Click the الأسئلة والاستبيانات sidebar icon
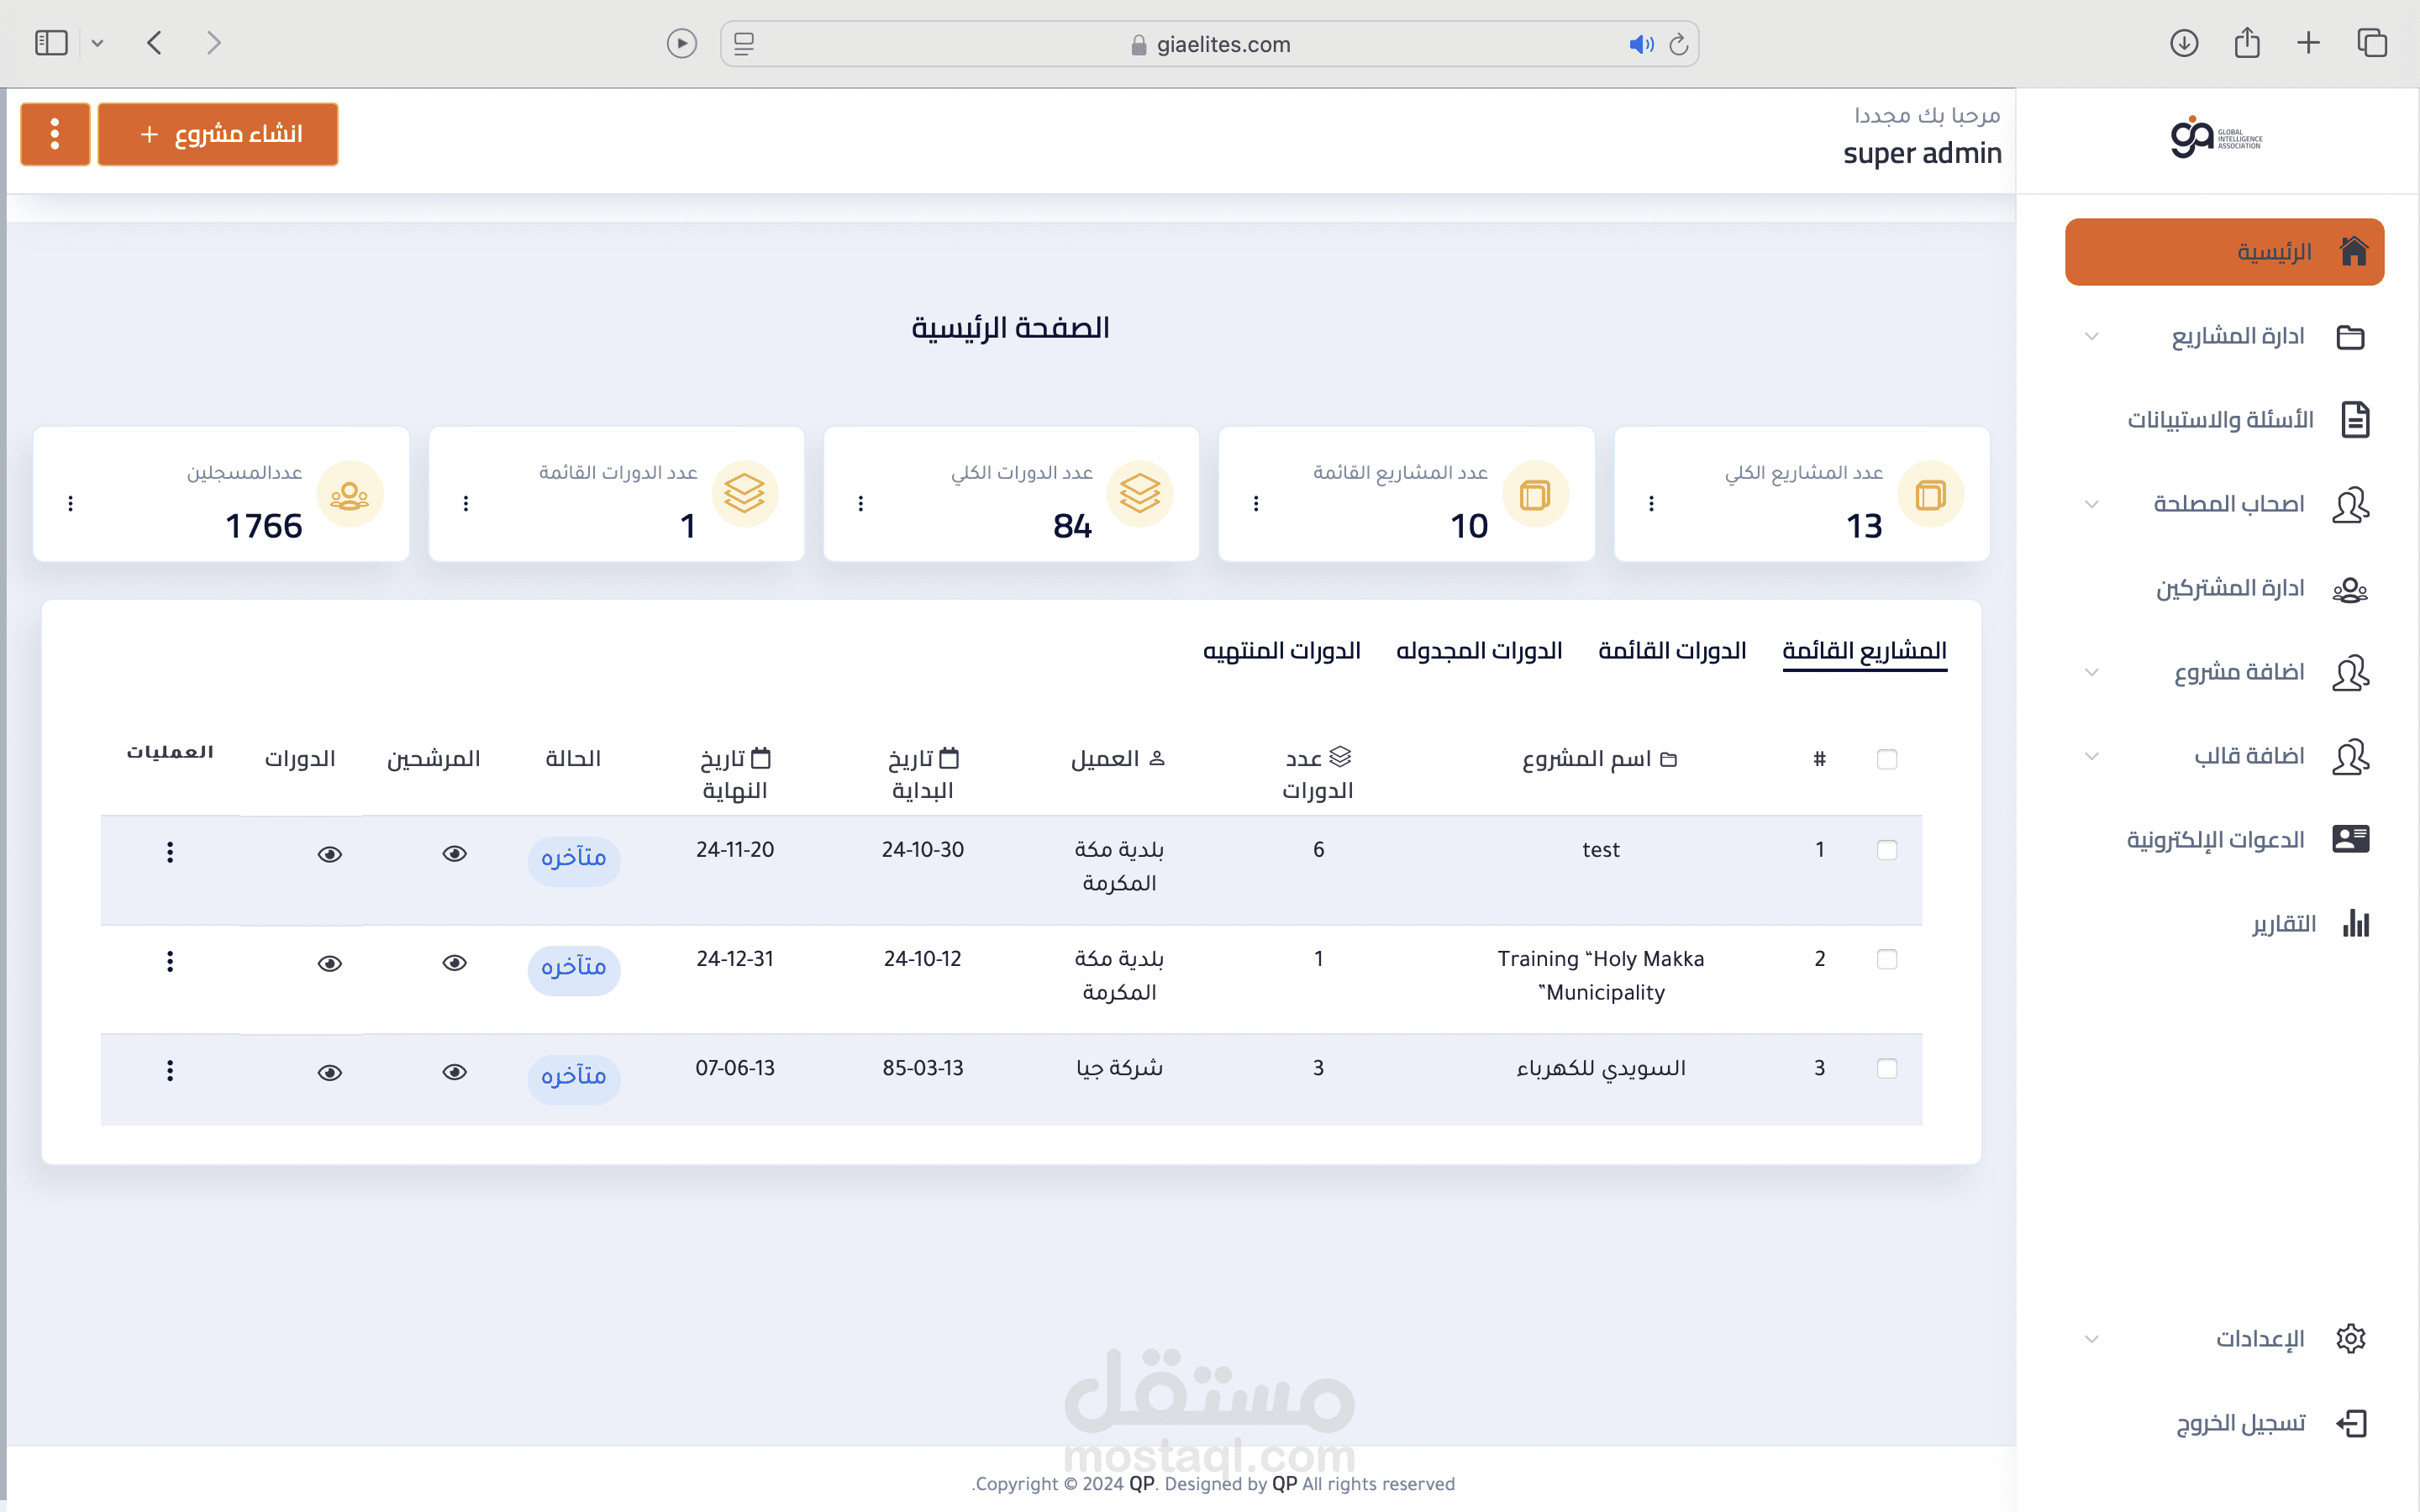Image resolution: width=2420 pixels, height=1512 pixels. coord(2356,419)
